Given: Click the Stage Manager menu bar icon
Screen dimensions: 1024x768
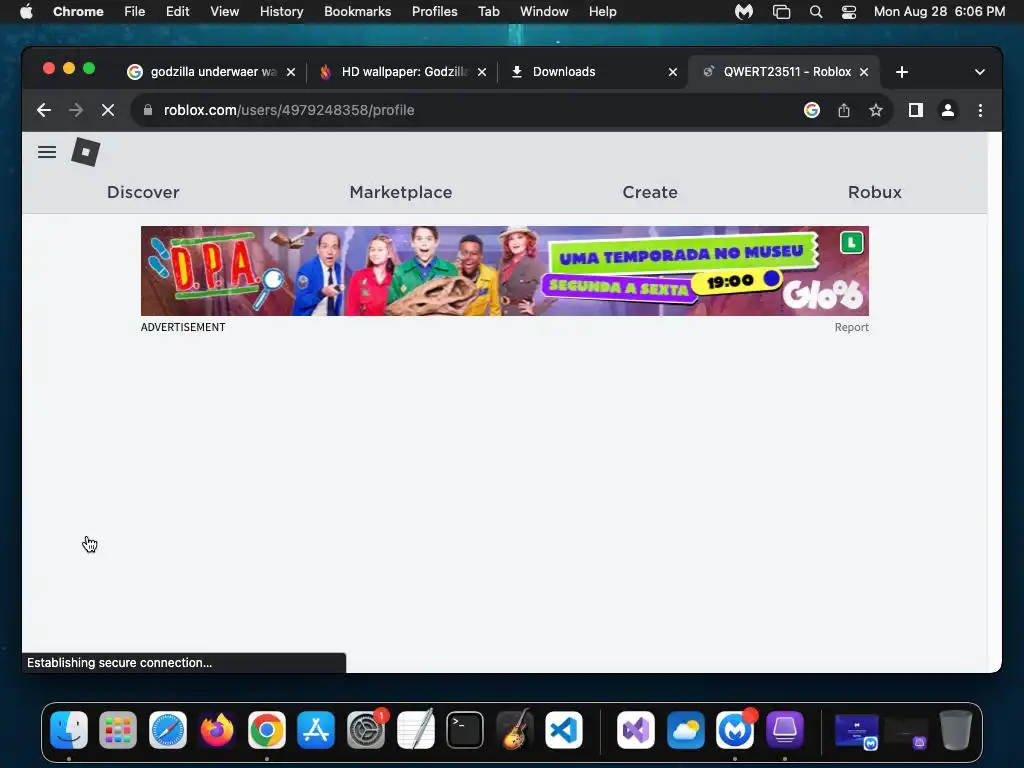Looking at the screenshot, I should (781, 12).
